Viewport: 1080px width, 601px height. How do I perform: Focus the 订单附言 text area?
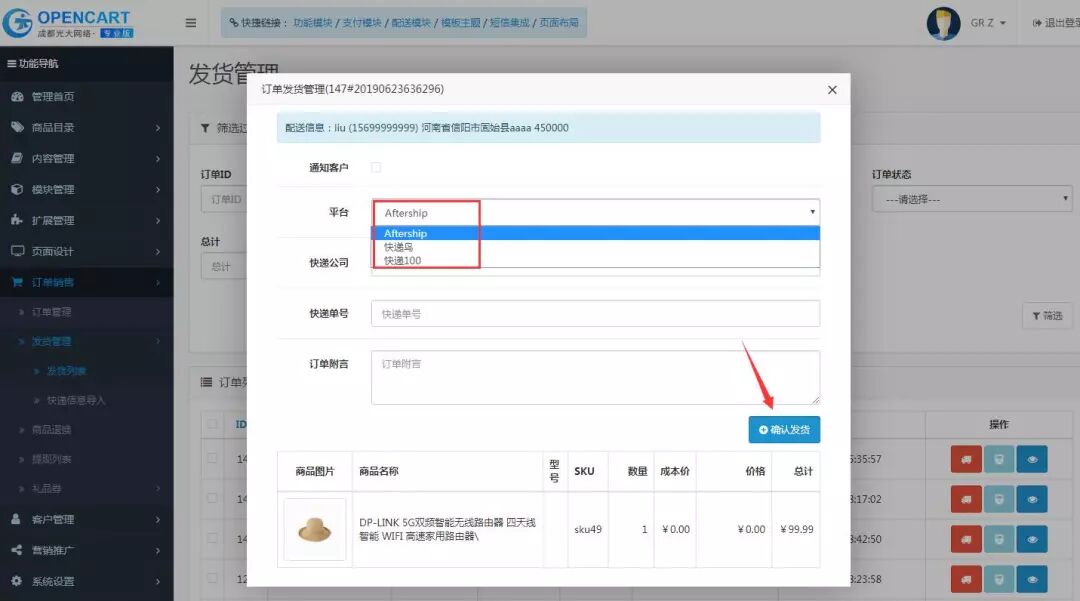[595, 377]
